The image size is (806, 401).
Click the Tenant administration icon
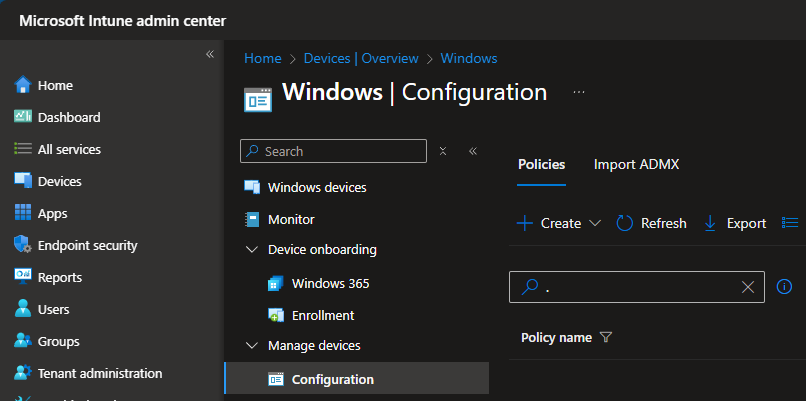point(23,372)
